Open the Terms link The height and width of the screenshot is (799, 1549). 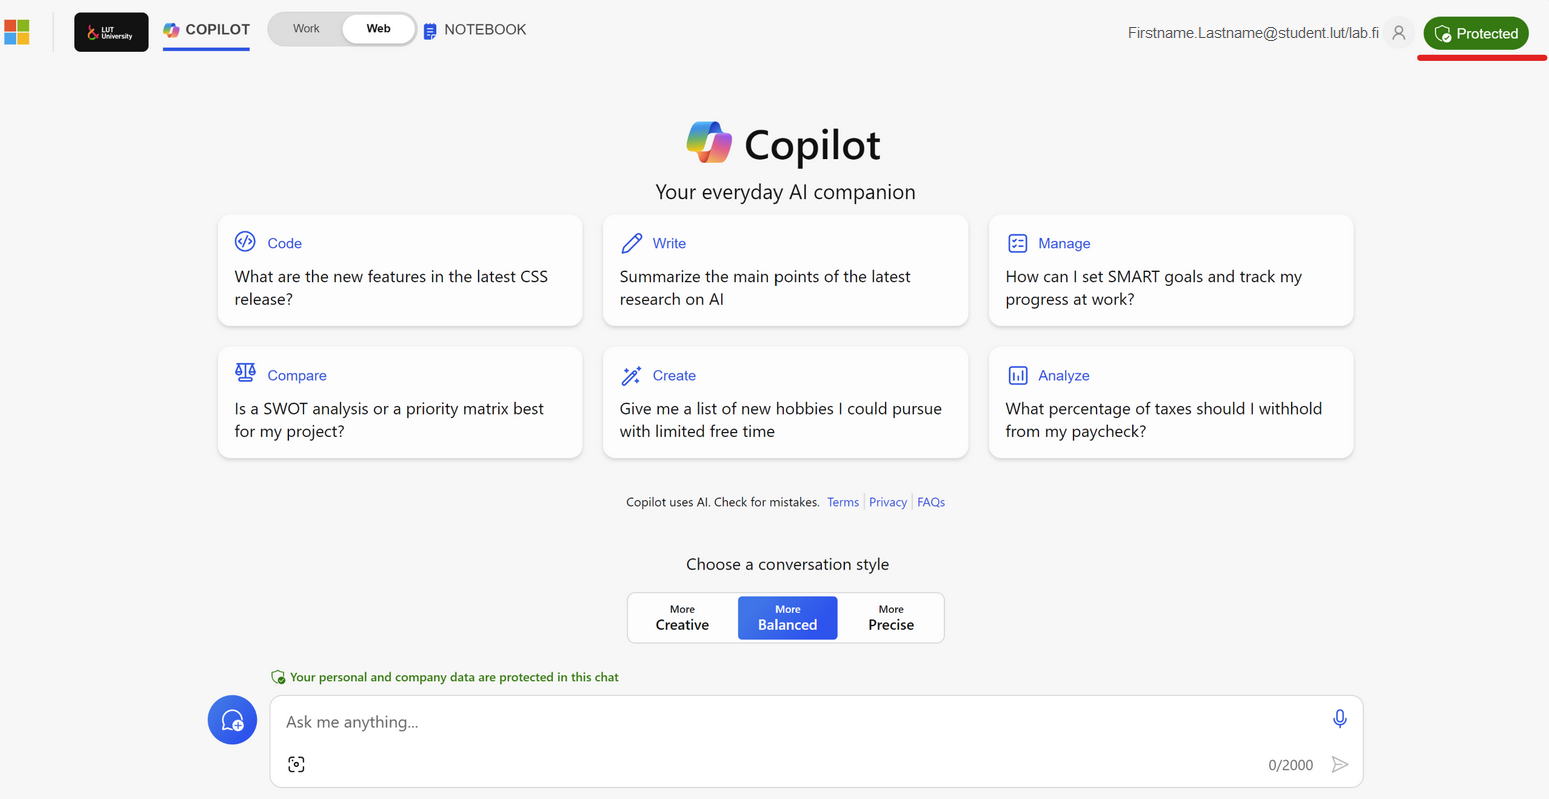point(842,502)
